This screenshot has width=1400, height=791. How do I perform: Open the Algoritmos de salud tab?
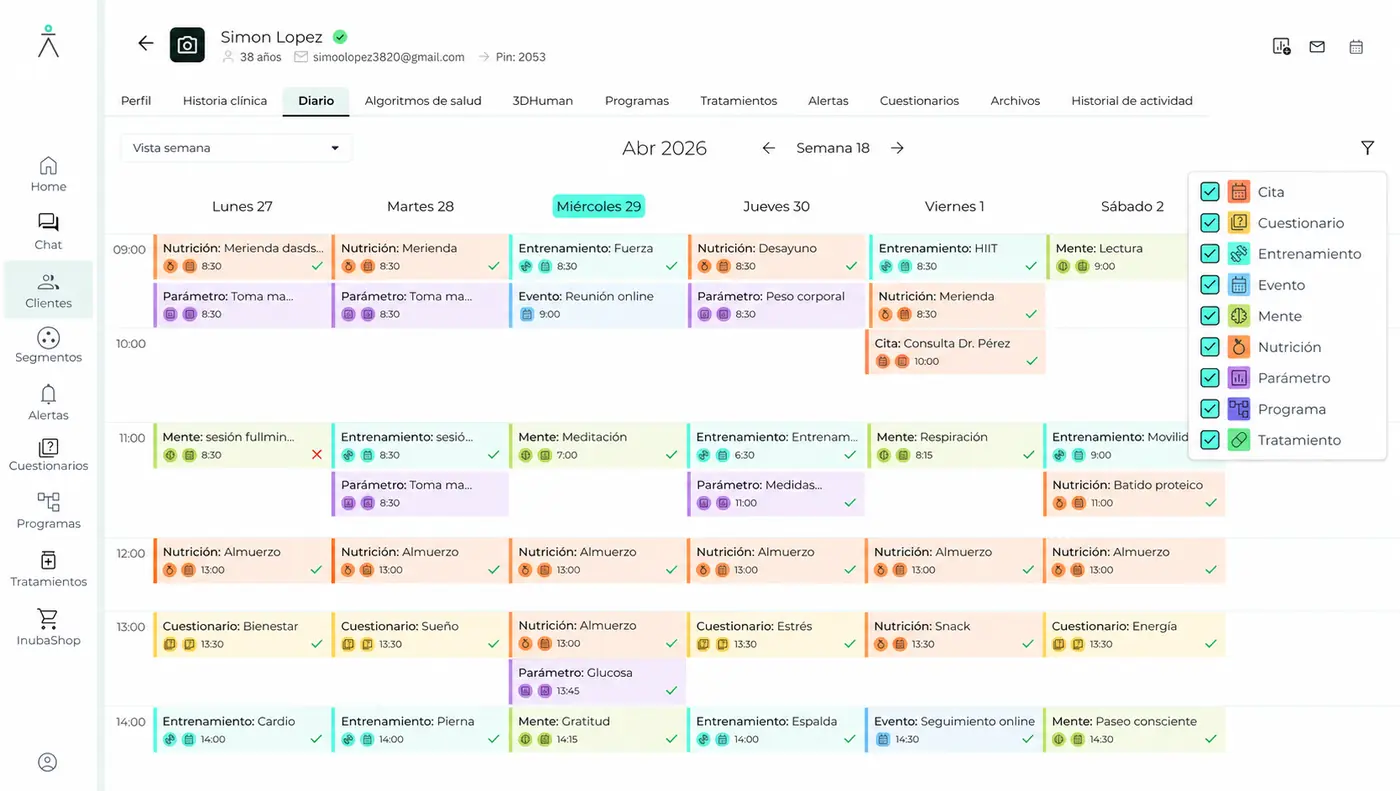tap(423, 101)
